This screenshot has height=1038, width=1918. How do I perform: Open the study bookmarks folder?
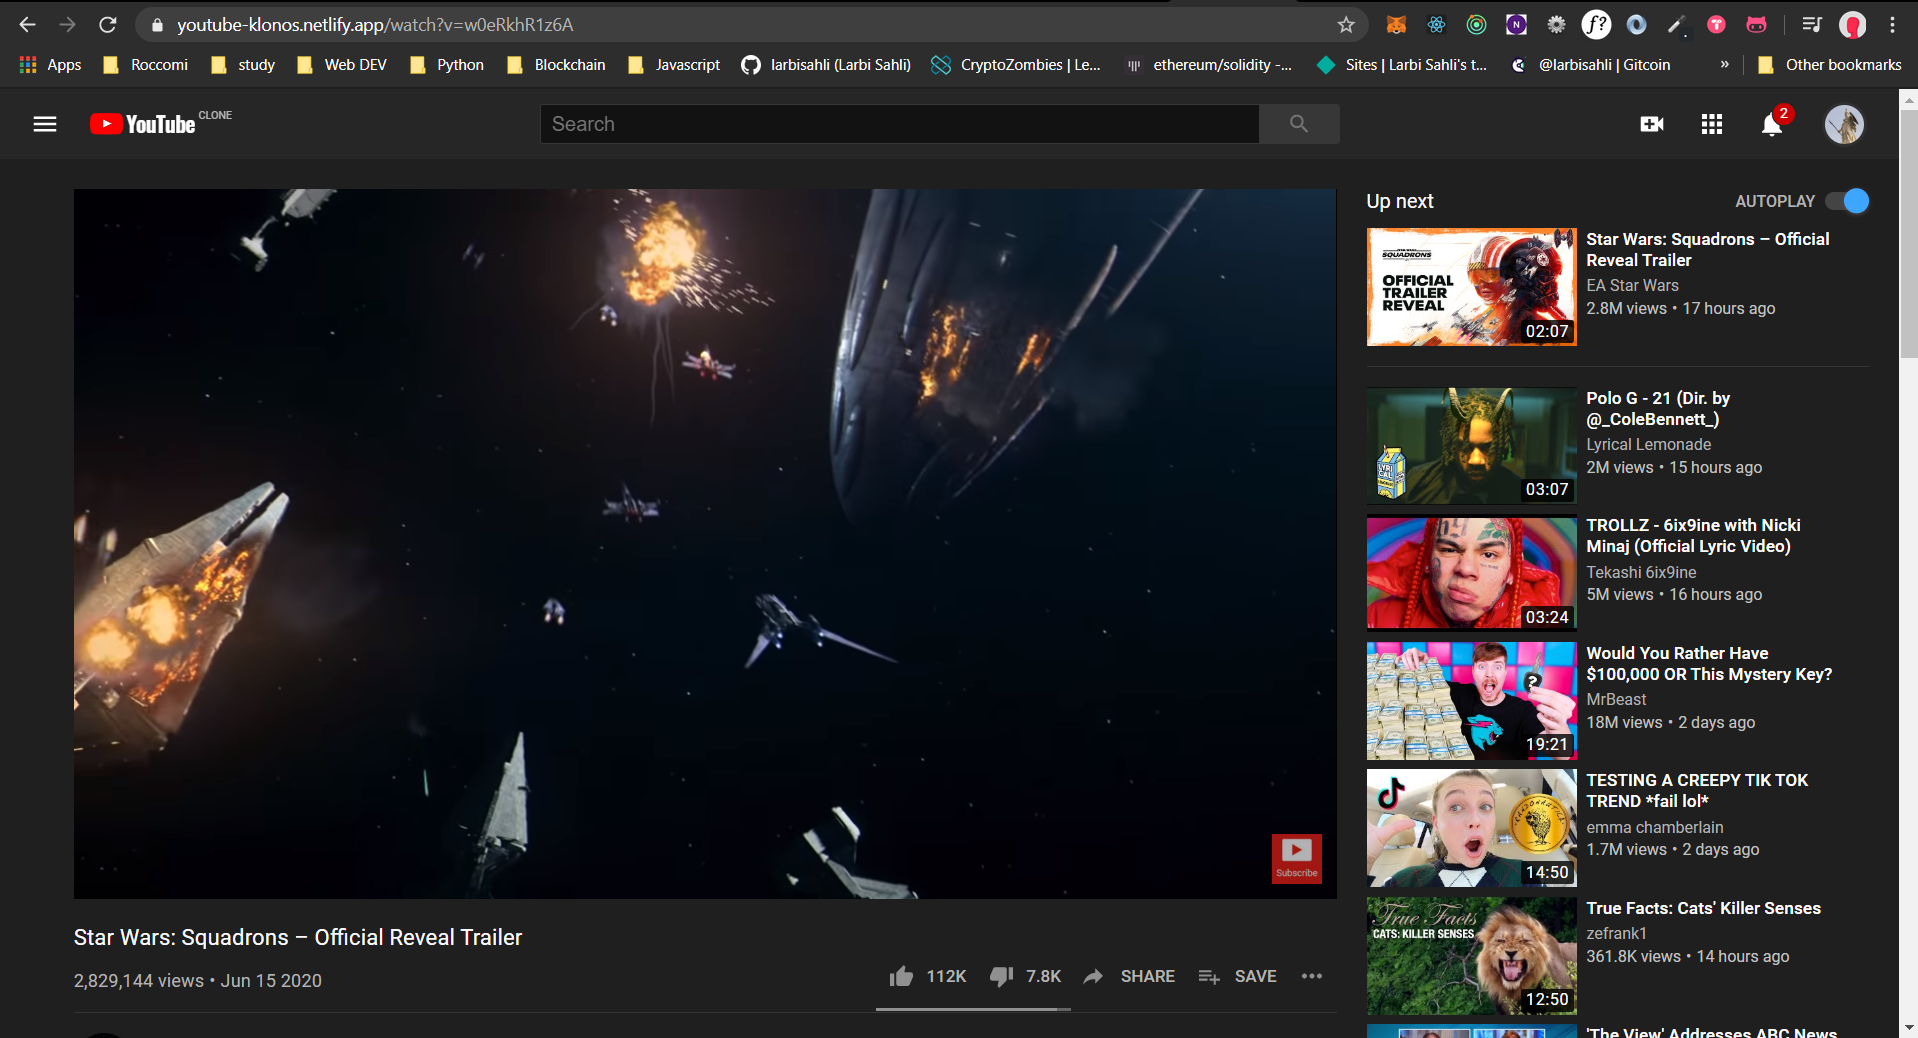coord(243,64)
